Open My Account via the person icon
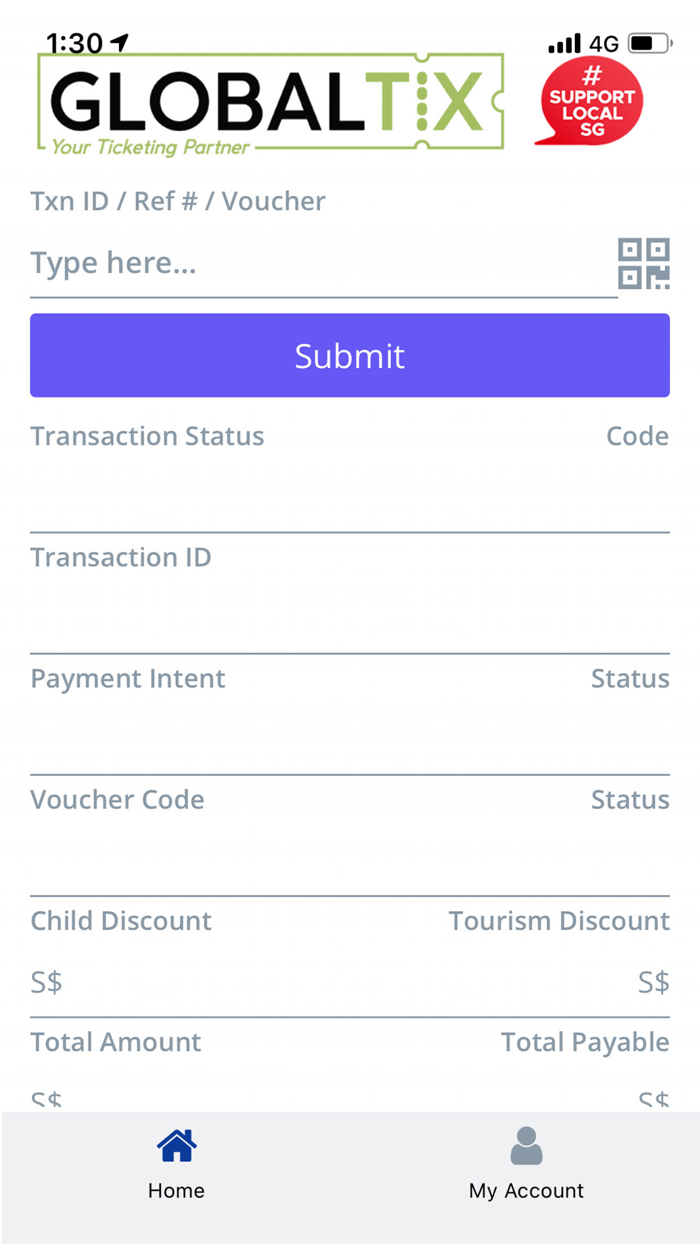This screenshot has width=700, height=1244. 526,1145
